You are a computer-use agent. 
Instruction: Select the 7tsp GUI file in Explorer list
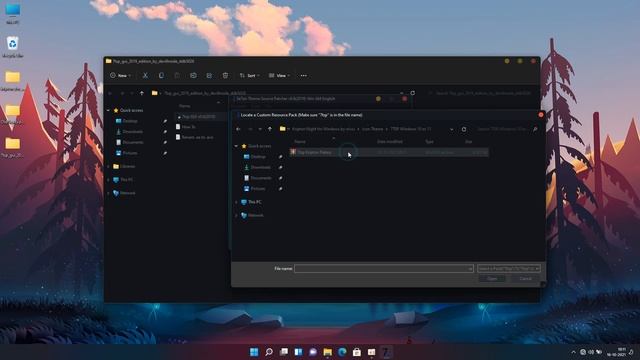click(200, 117)
